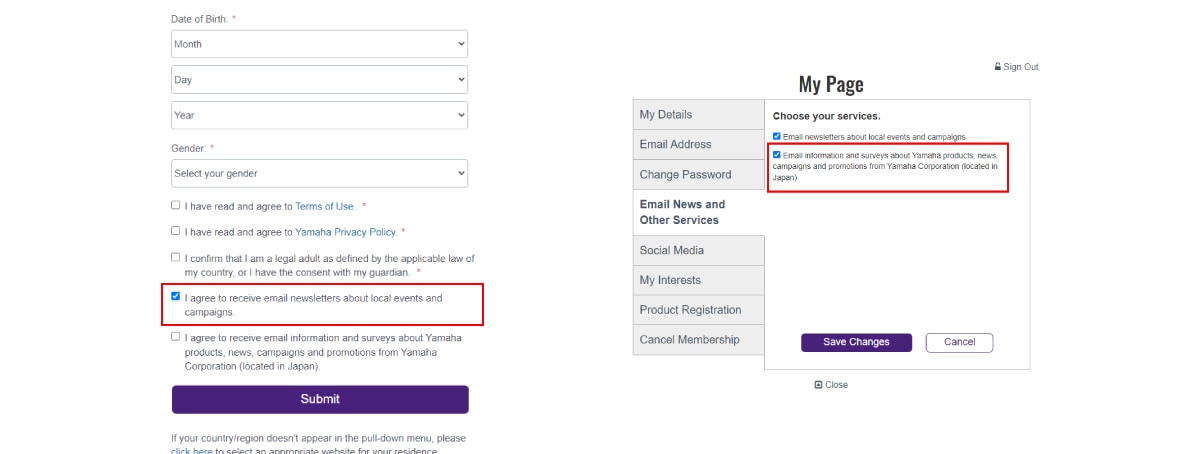
Task: Open the Terms of Use link
Action: coord(325,207)
